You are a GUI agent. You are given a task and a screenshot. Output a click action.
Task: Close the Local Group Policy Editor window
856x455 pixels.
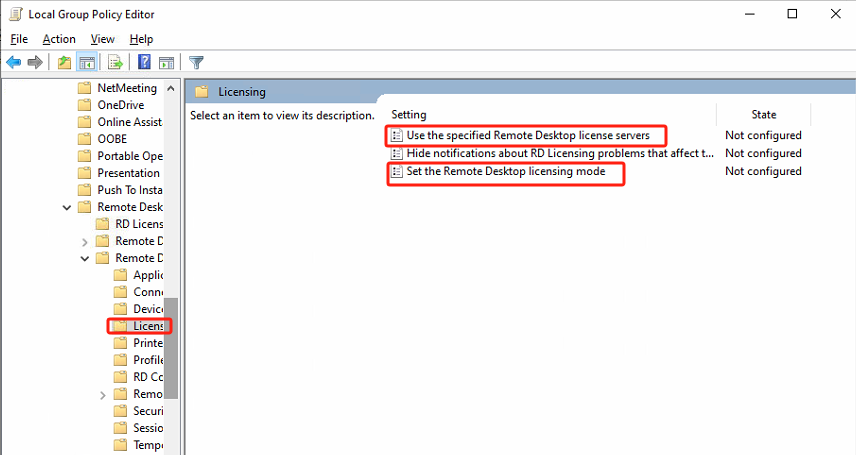[835, 14]
